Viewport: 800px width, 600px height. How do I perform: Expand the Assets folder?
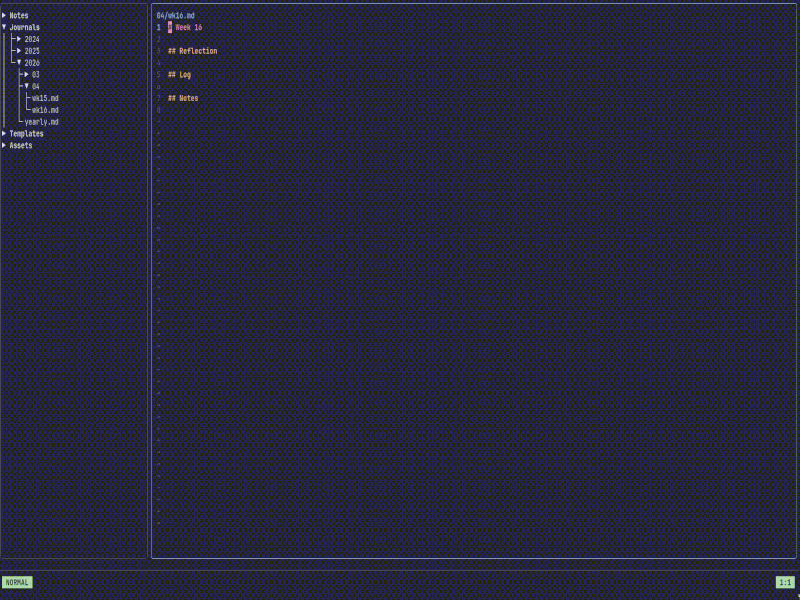[4, 145]
